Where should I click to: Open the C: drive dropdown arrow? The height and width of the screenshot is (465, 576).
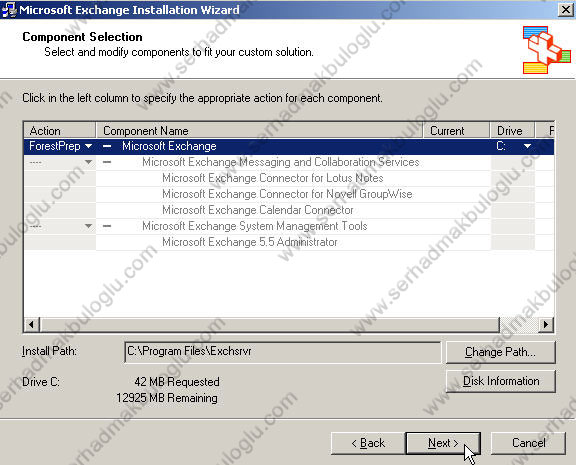pos(527,146)
